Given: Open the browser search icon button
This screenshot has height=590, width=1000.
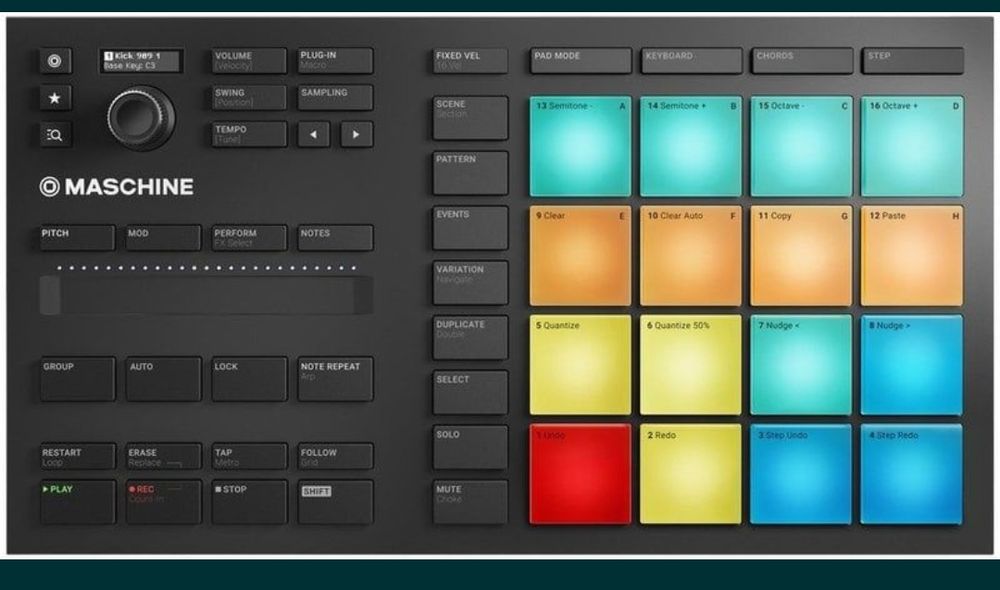Looking at the screenshot, I should pos(55,135).
